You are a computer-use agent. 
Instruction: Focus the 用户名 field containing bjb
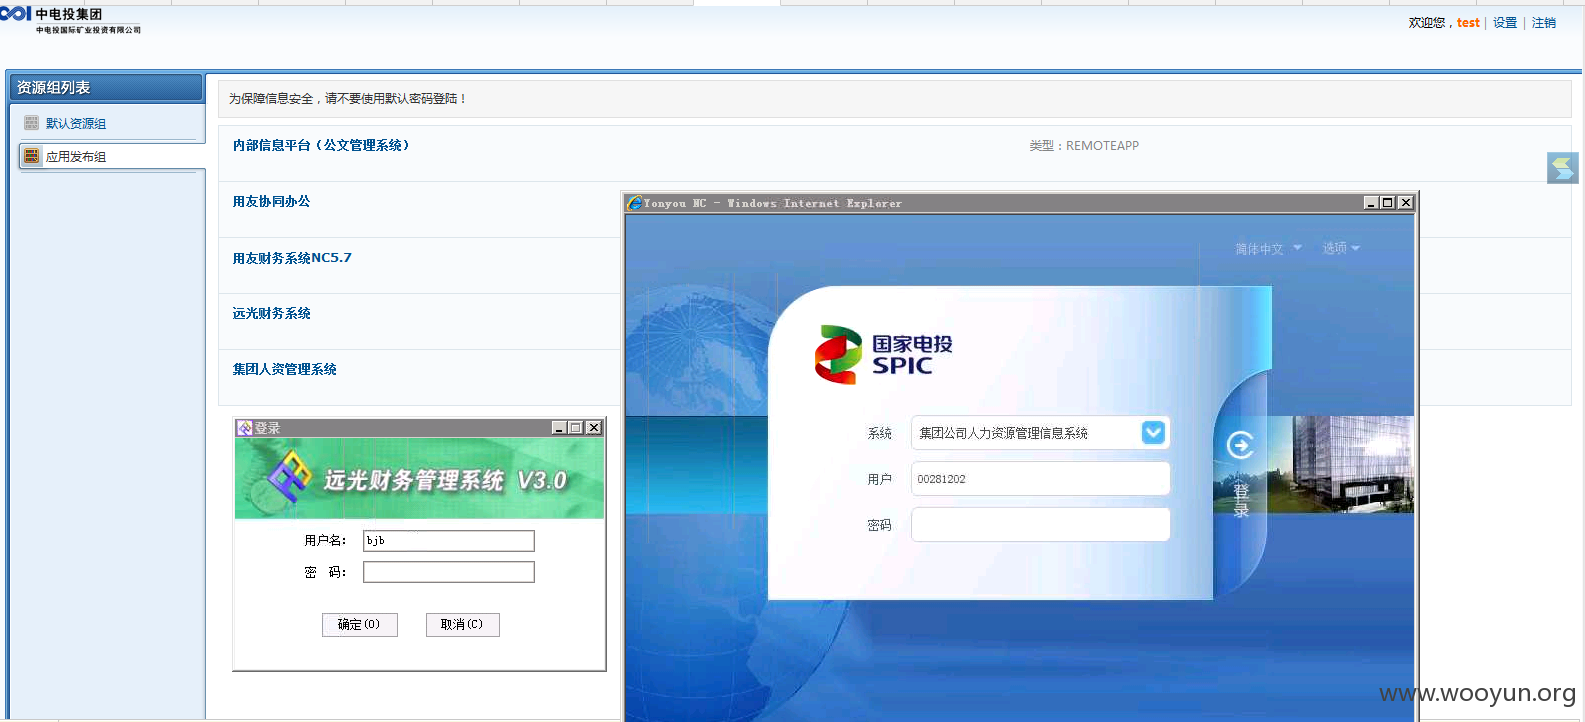[448, 541]
